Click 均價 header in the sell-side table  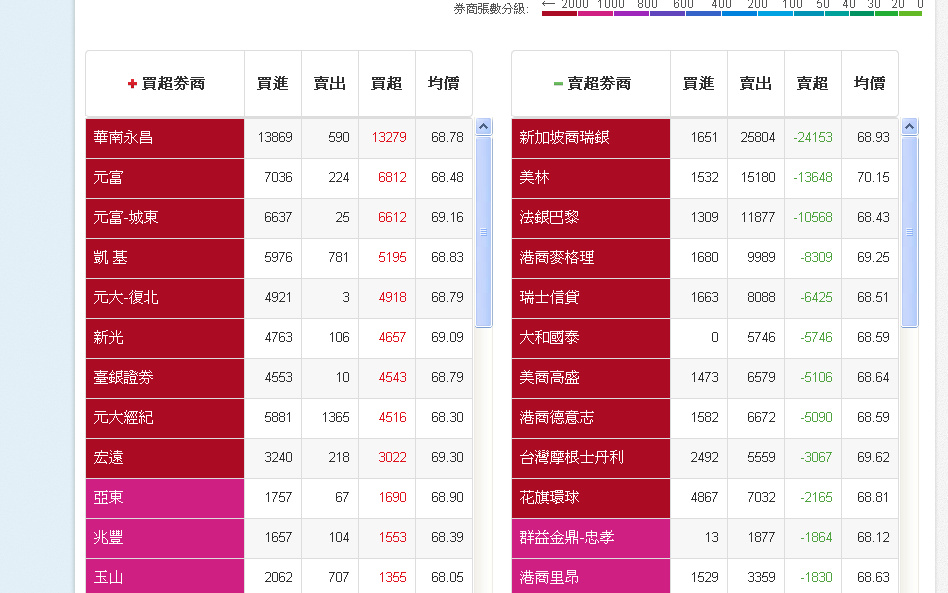[x=869, y=83]
